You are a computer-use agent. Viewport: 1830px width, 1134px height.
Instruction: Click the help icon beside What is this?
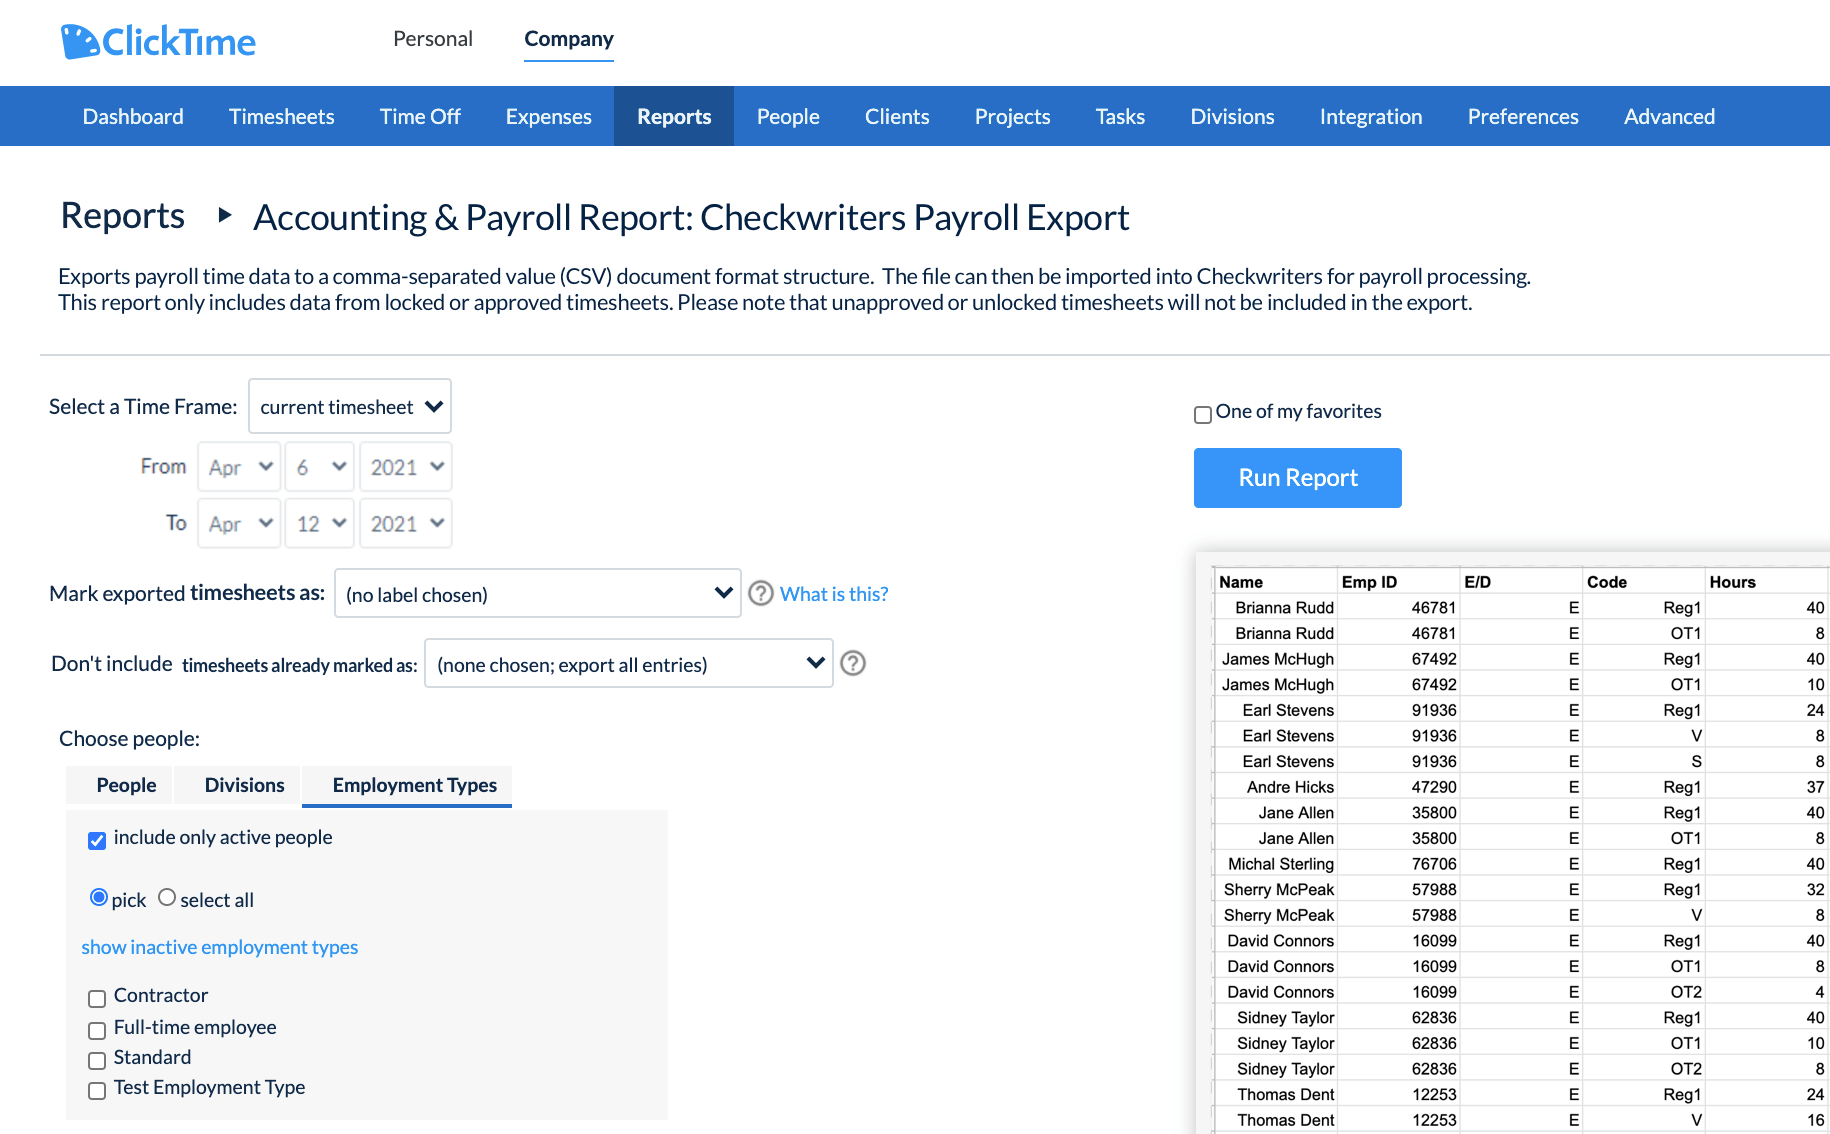[x=761, y=593]
